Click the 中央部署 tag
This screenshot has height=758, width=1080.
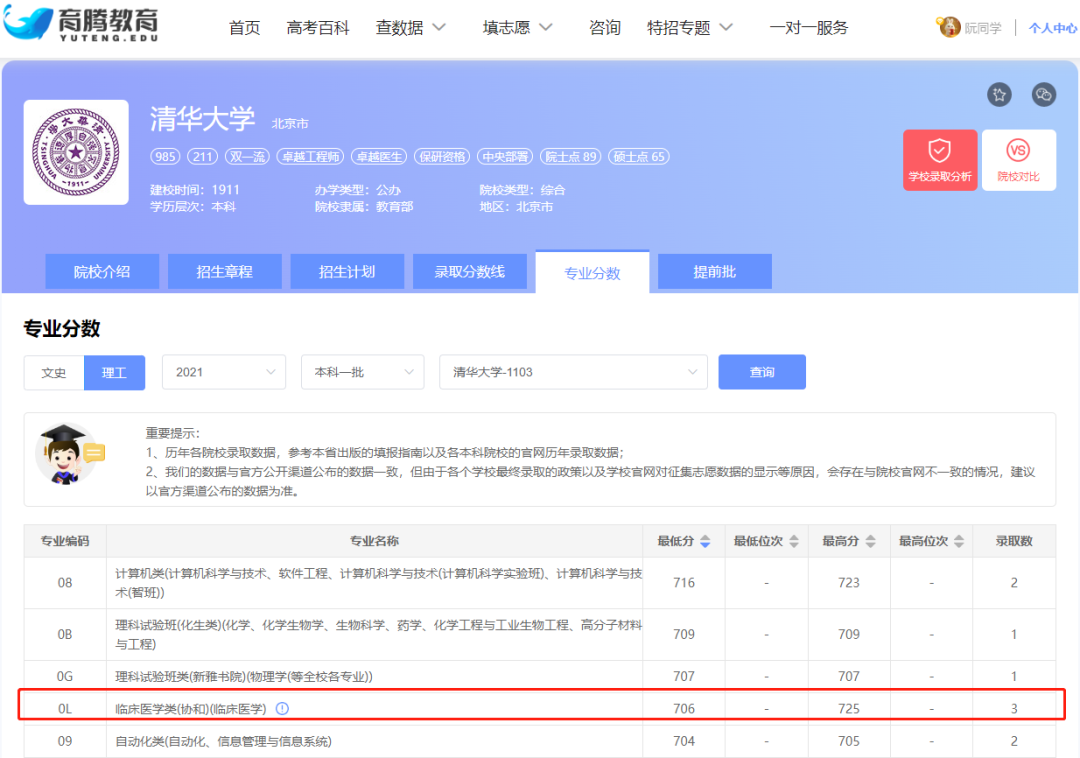505,156
